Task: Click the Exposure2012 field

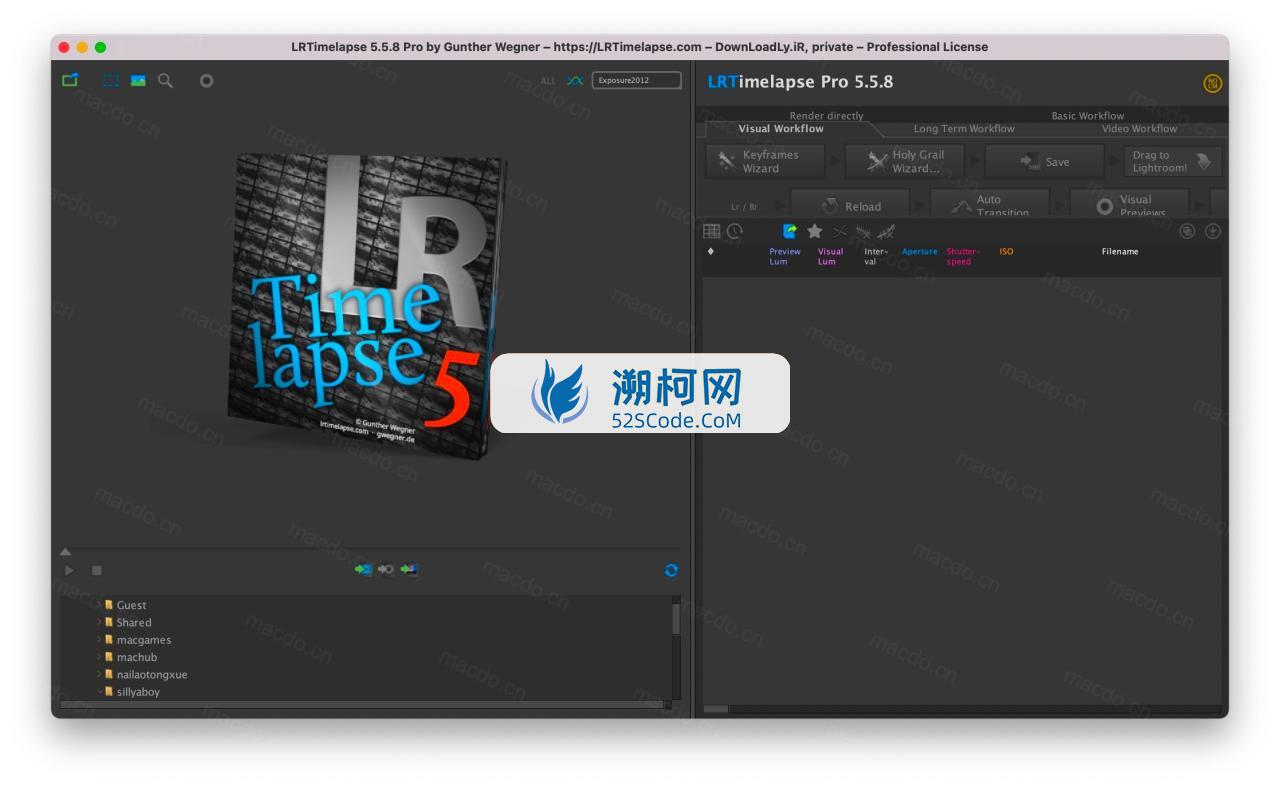Action: (x=636, y=80)
